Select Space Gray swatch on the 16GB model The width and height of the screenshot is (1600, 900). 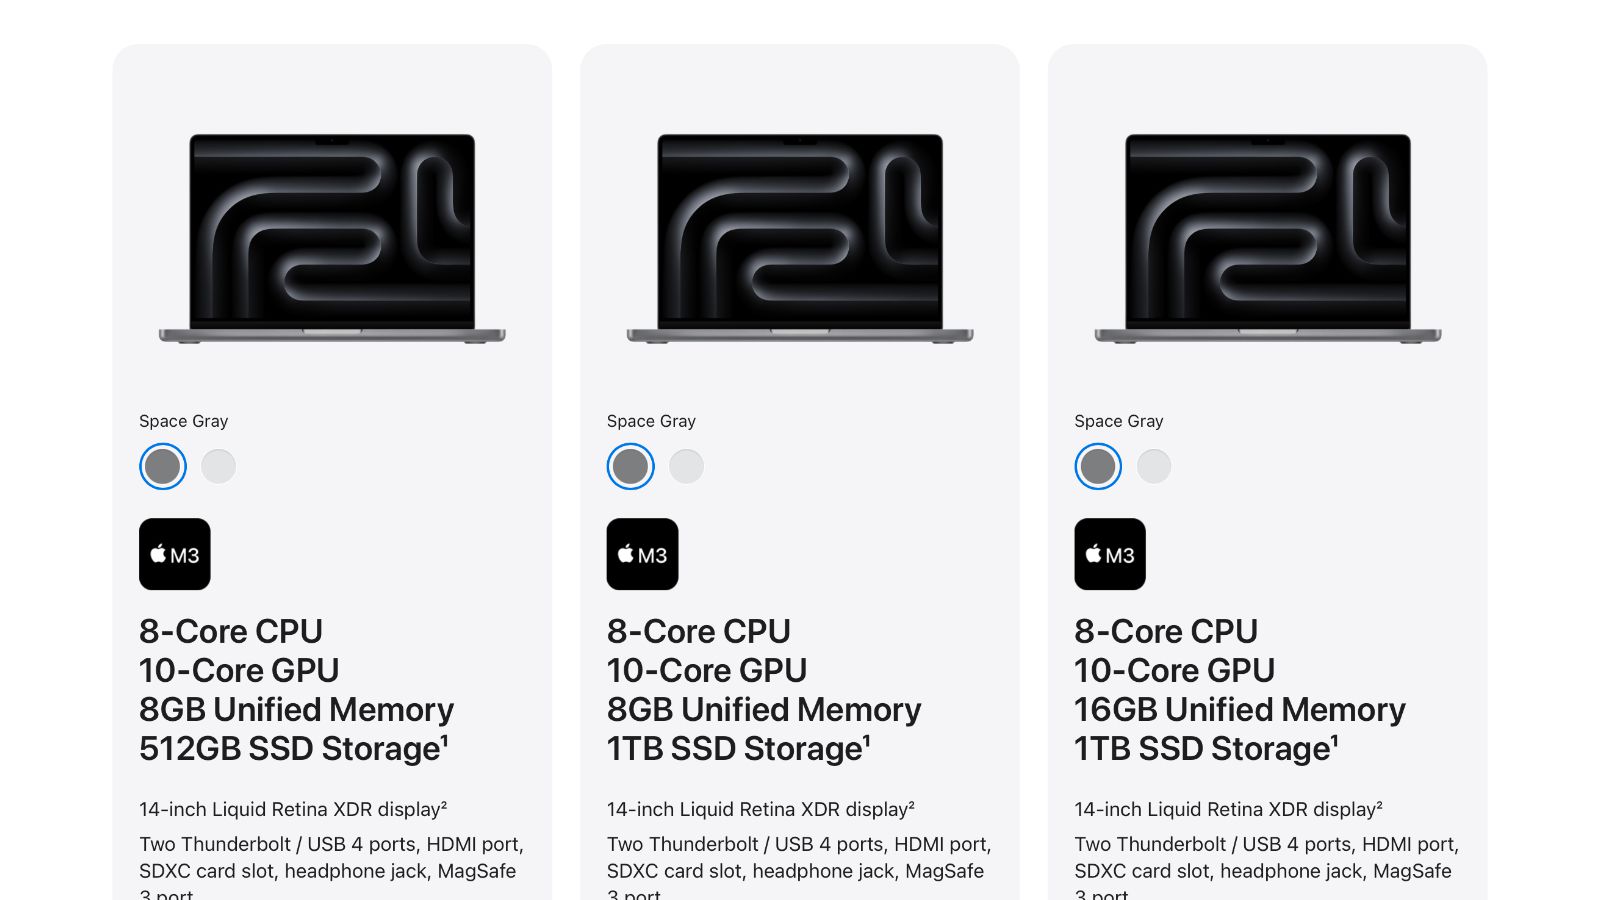point(1098,466)
